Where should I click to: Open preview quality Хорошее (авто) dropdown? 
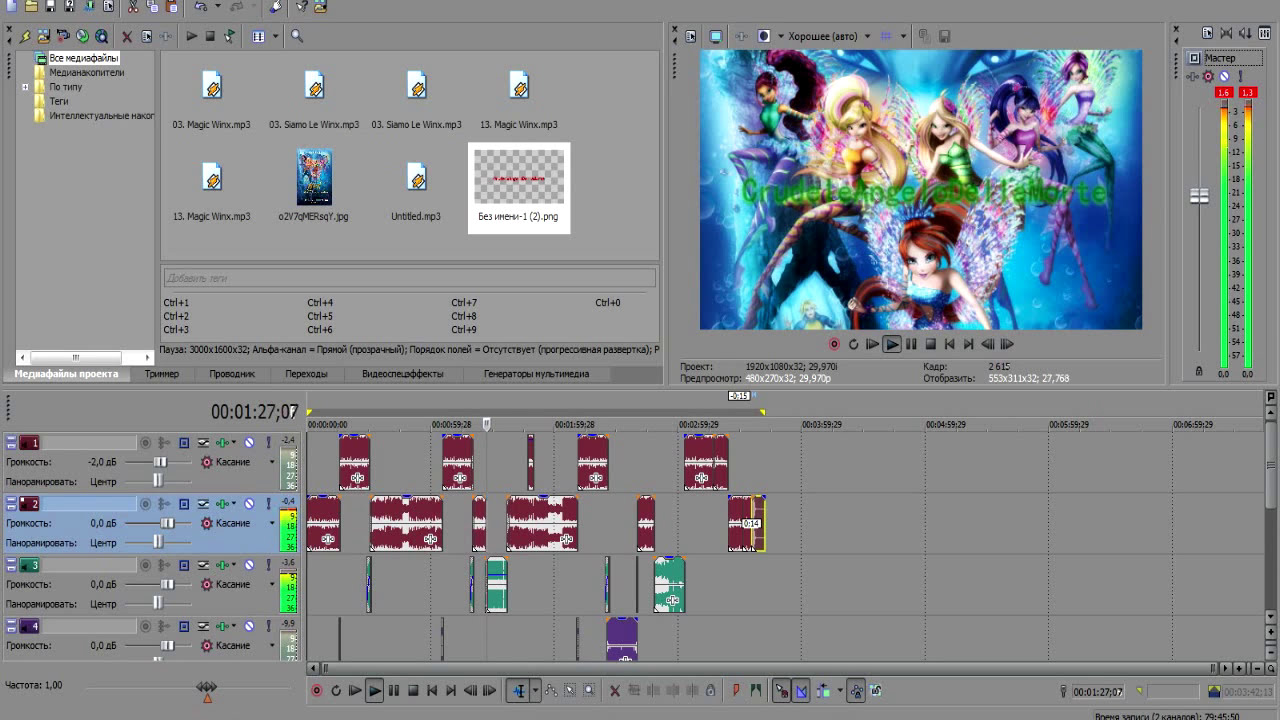coord(867,37)
